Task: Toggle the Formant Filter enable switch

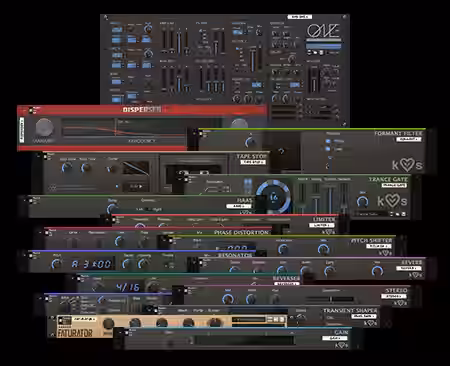Action: [201, 133]
